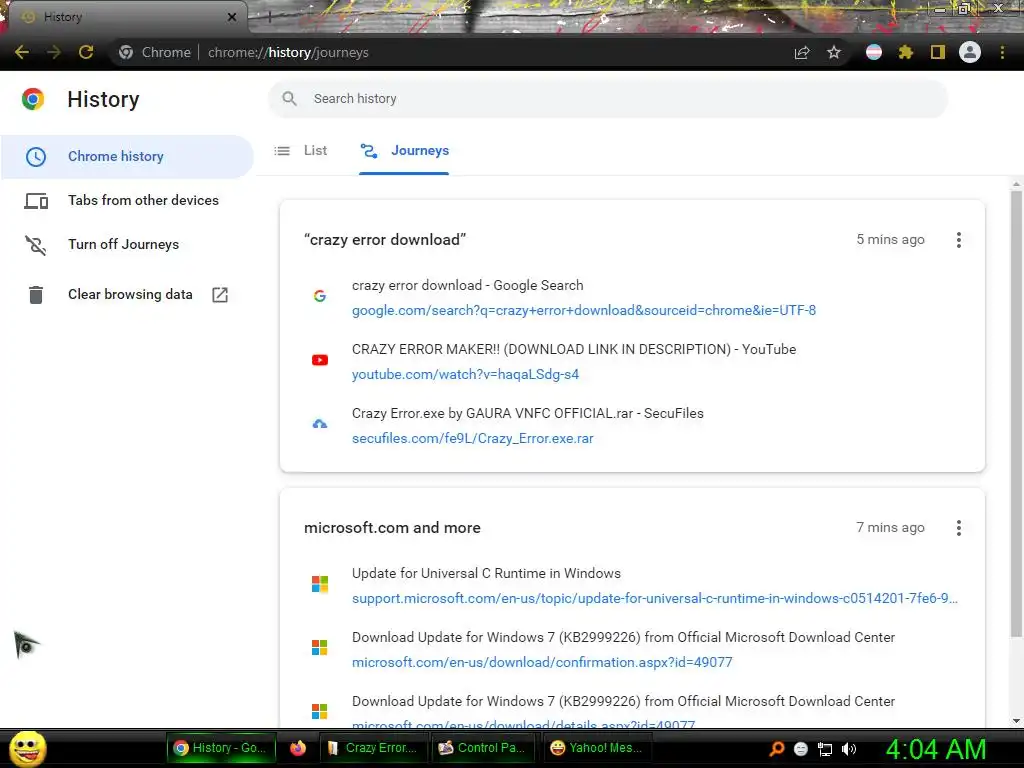1024x768 pixels.
Task: Click the Chrome logo beside History
Action: point(33,99)
